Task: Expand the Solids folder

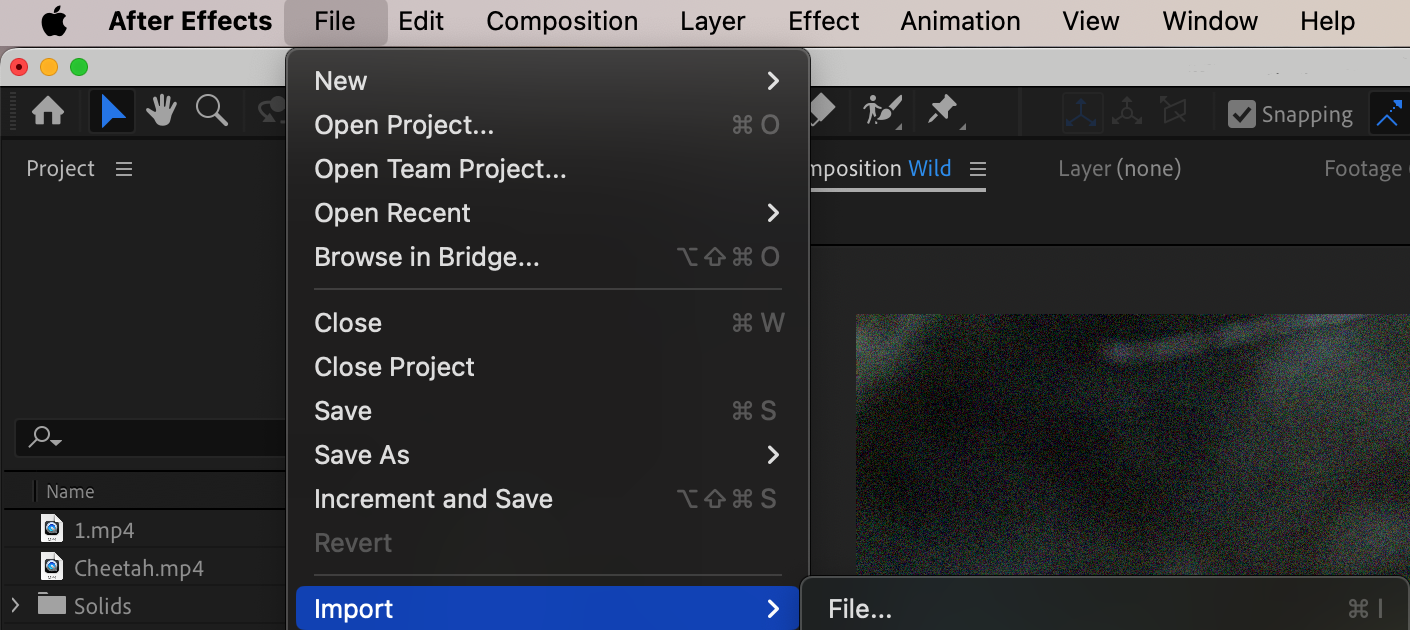Action: coord(15,605)
